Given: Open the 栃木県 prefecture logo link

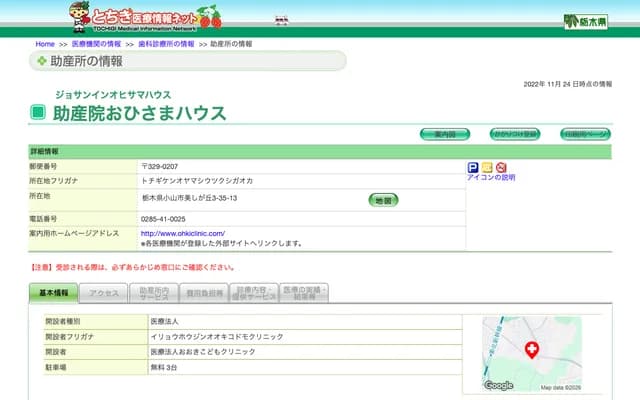Looking at the screenshot, I should pyautogui.click(x=586, y=22).
